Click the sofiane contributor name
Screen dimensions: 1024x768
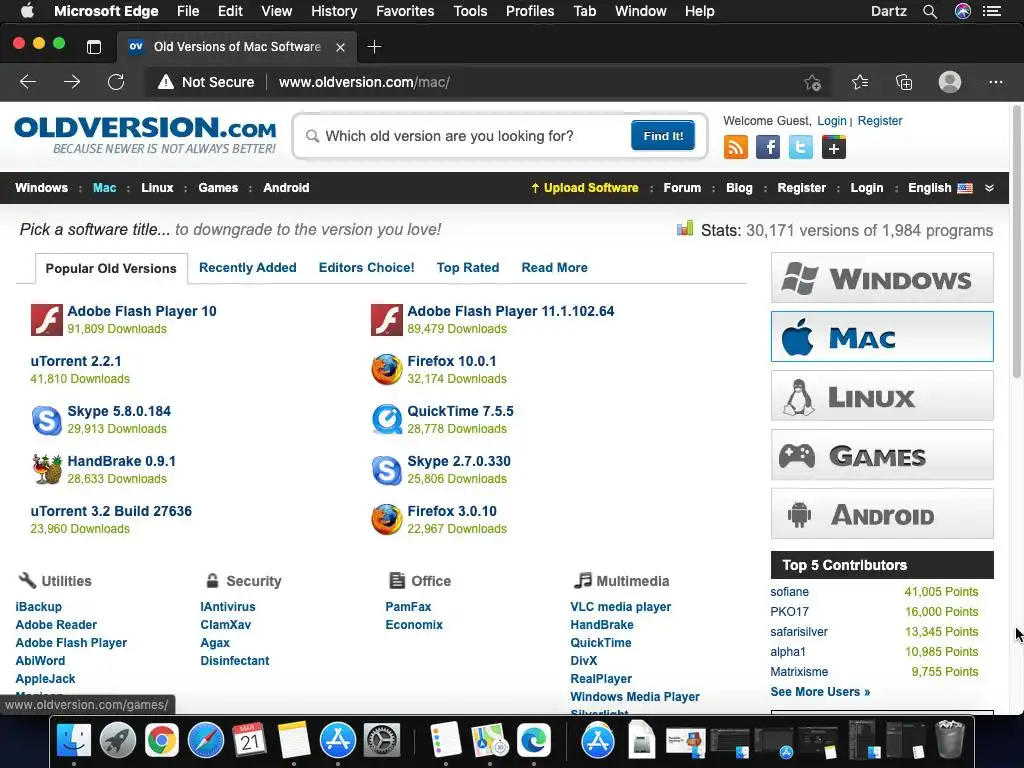coord(790,592)
